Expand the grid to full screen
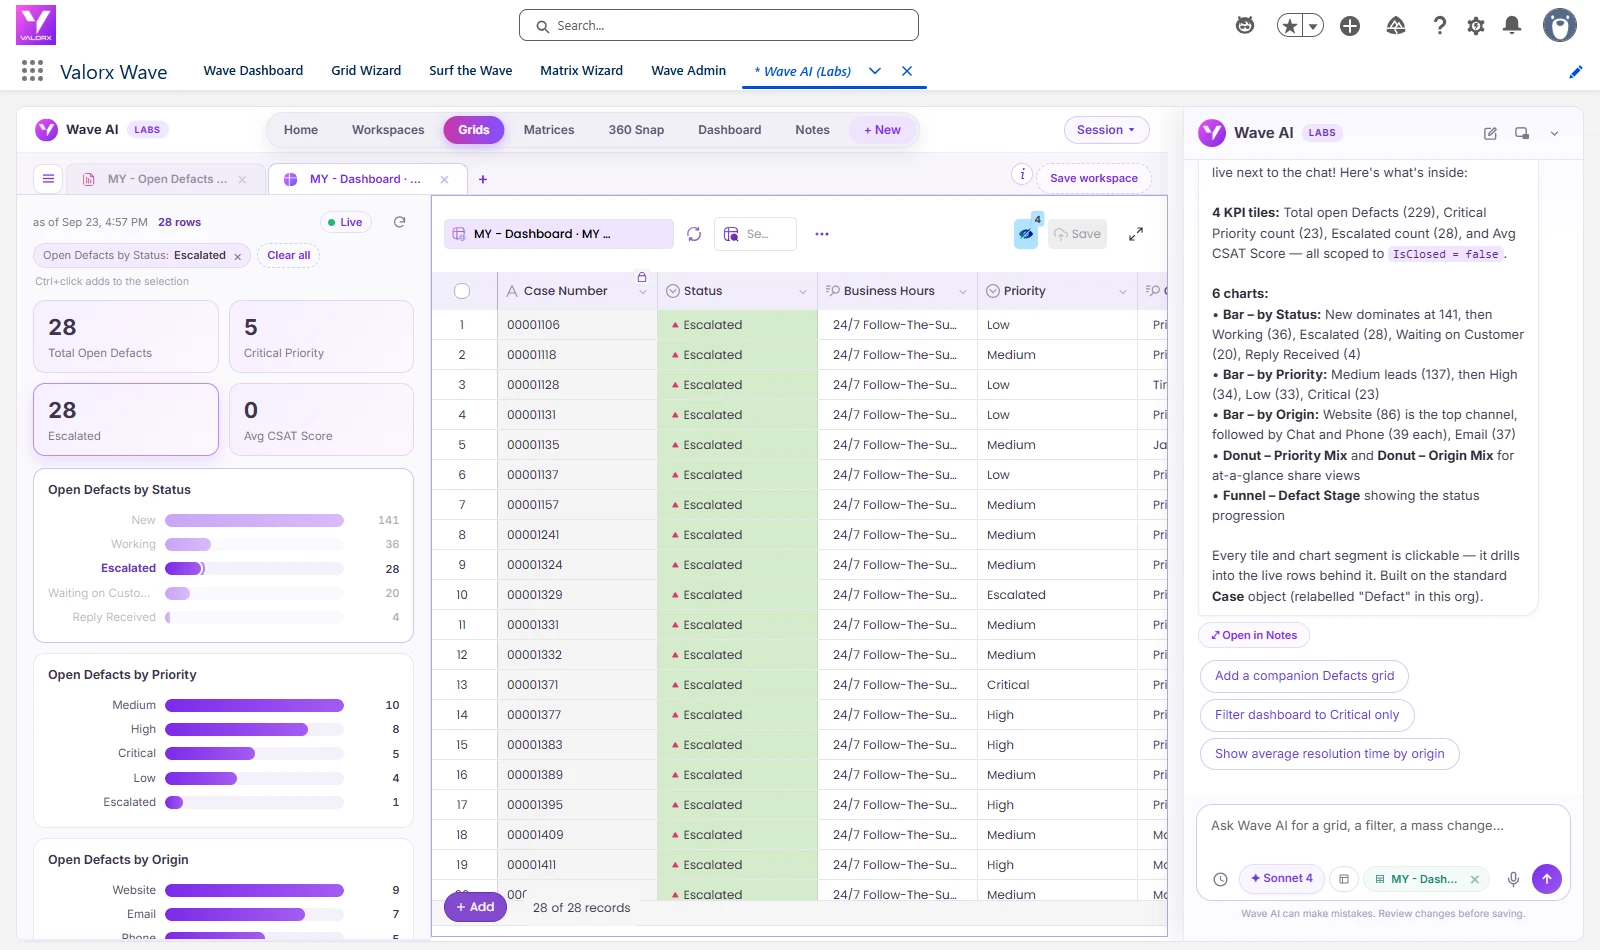Screen dimensions: 1600x950 1136,234
